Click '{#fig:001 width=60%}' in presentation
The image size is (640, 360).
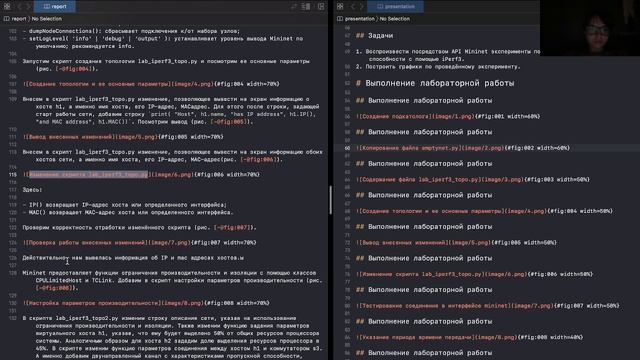pos(507,116)
